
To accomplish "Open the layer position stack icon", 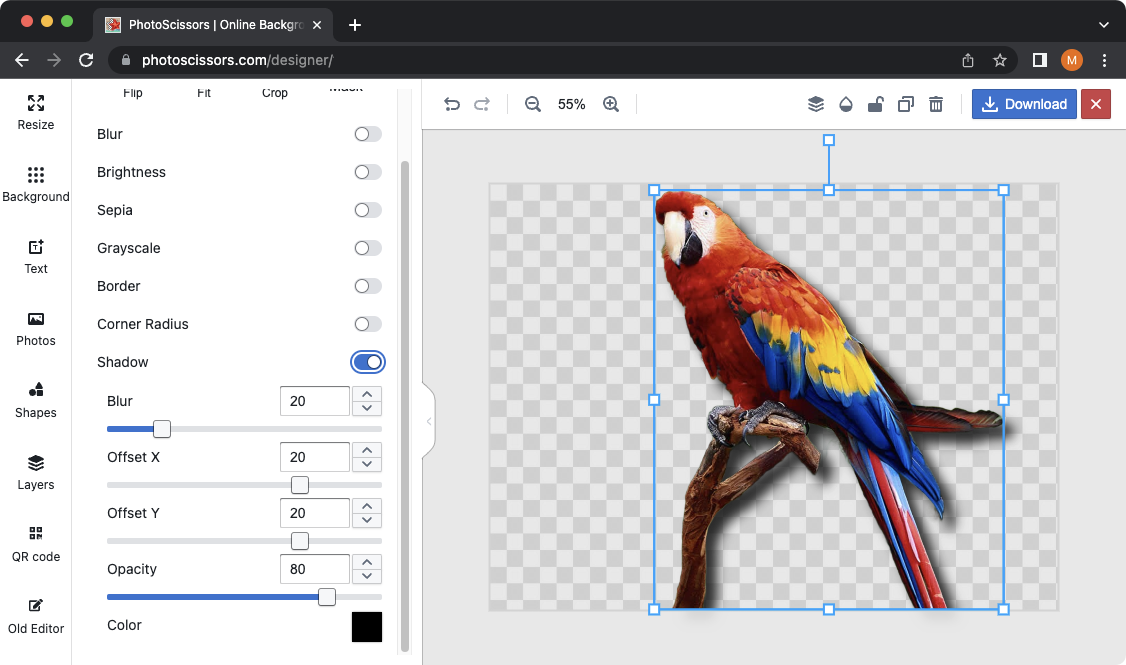I will [816, 104].
